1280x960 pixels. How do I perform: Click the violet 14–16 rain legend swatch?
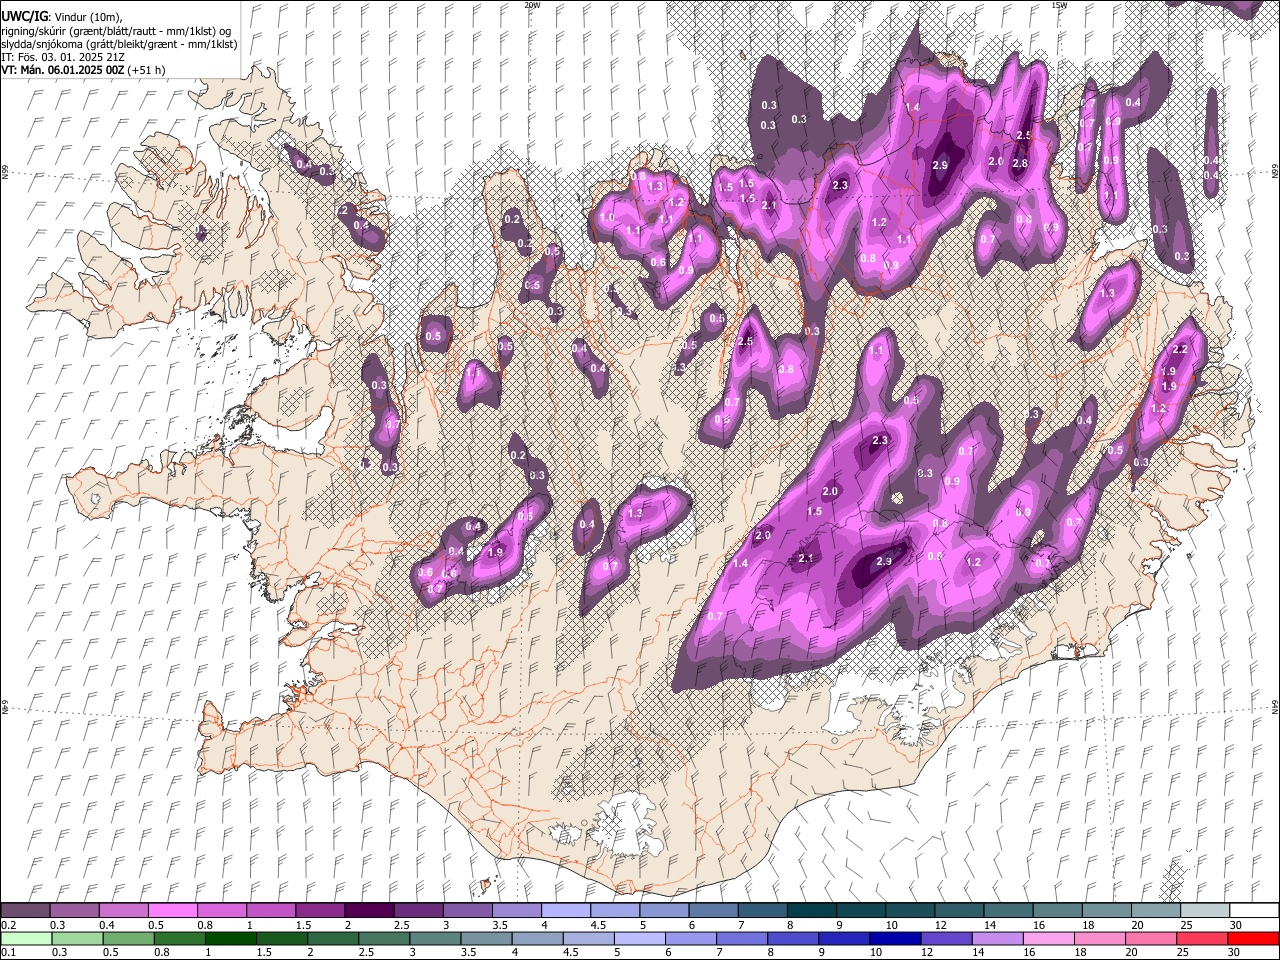(x=996, y=938)
